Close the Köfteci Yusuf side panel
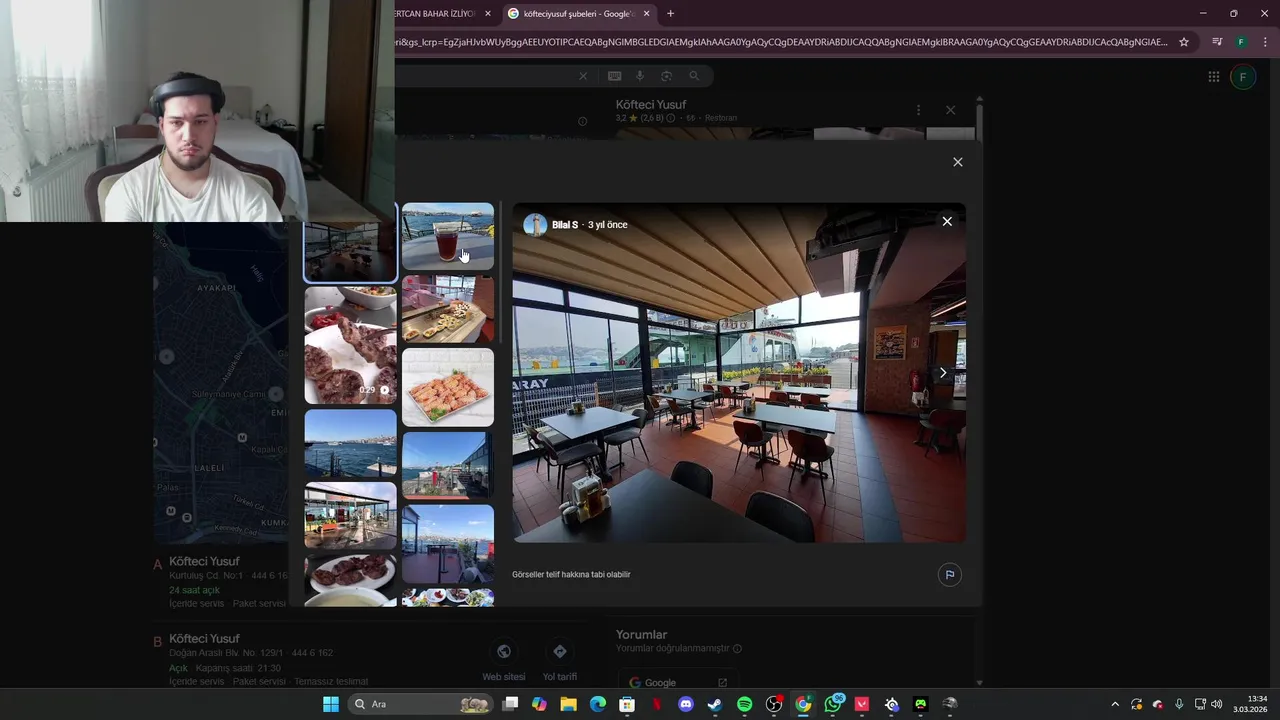 (x=950, y=110)
